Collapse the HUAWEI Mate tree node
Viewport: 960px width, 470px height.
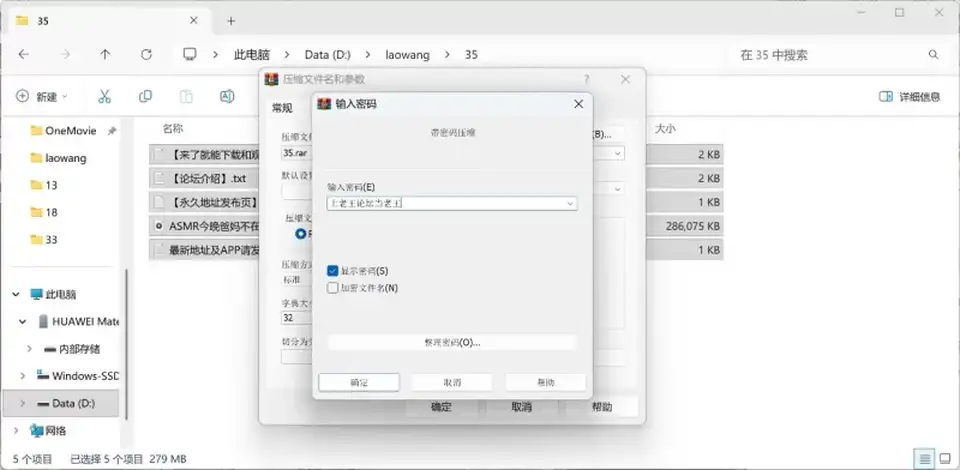[x=23, y=321]
